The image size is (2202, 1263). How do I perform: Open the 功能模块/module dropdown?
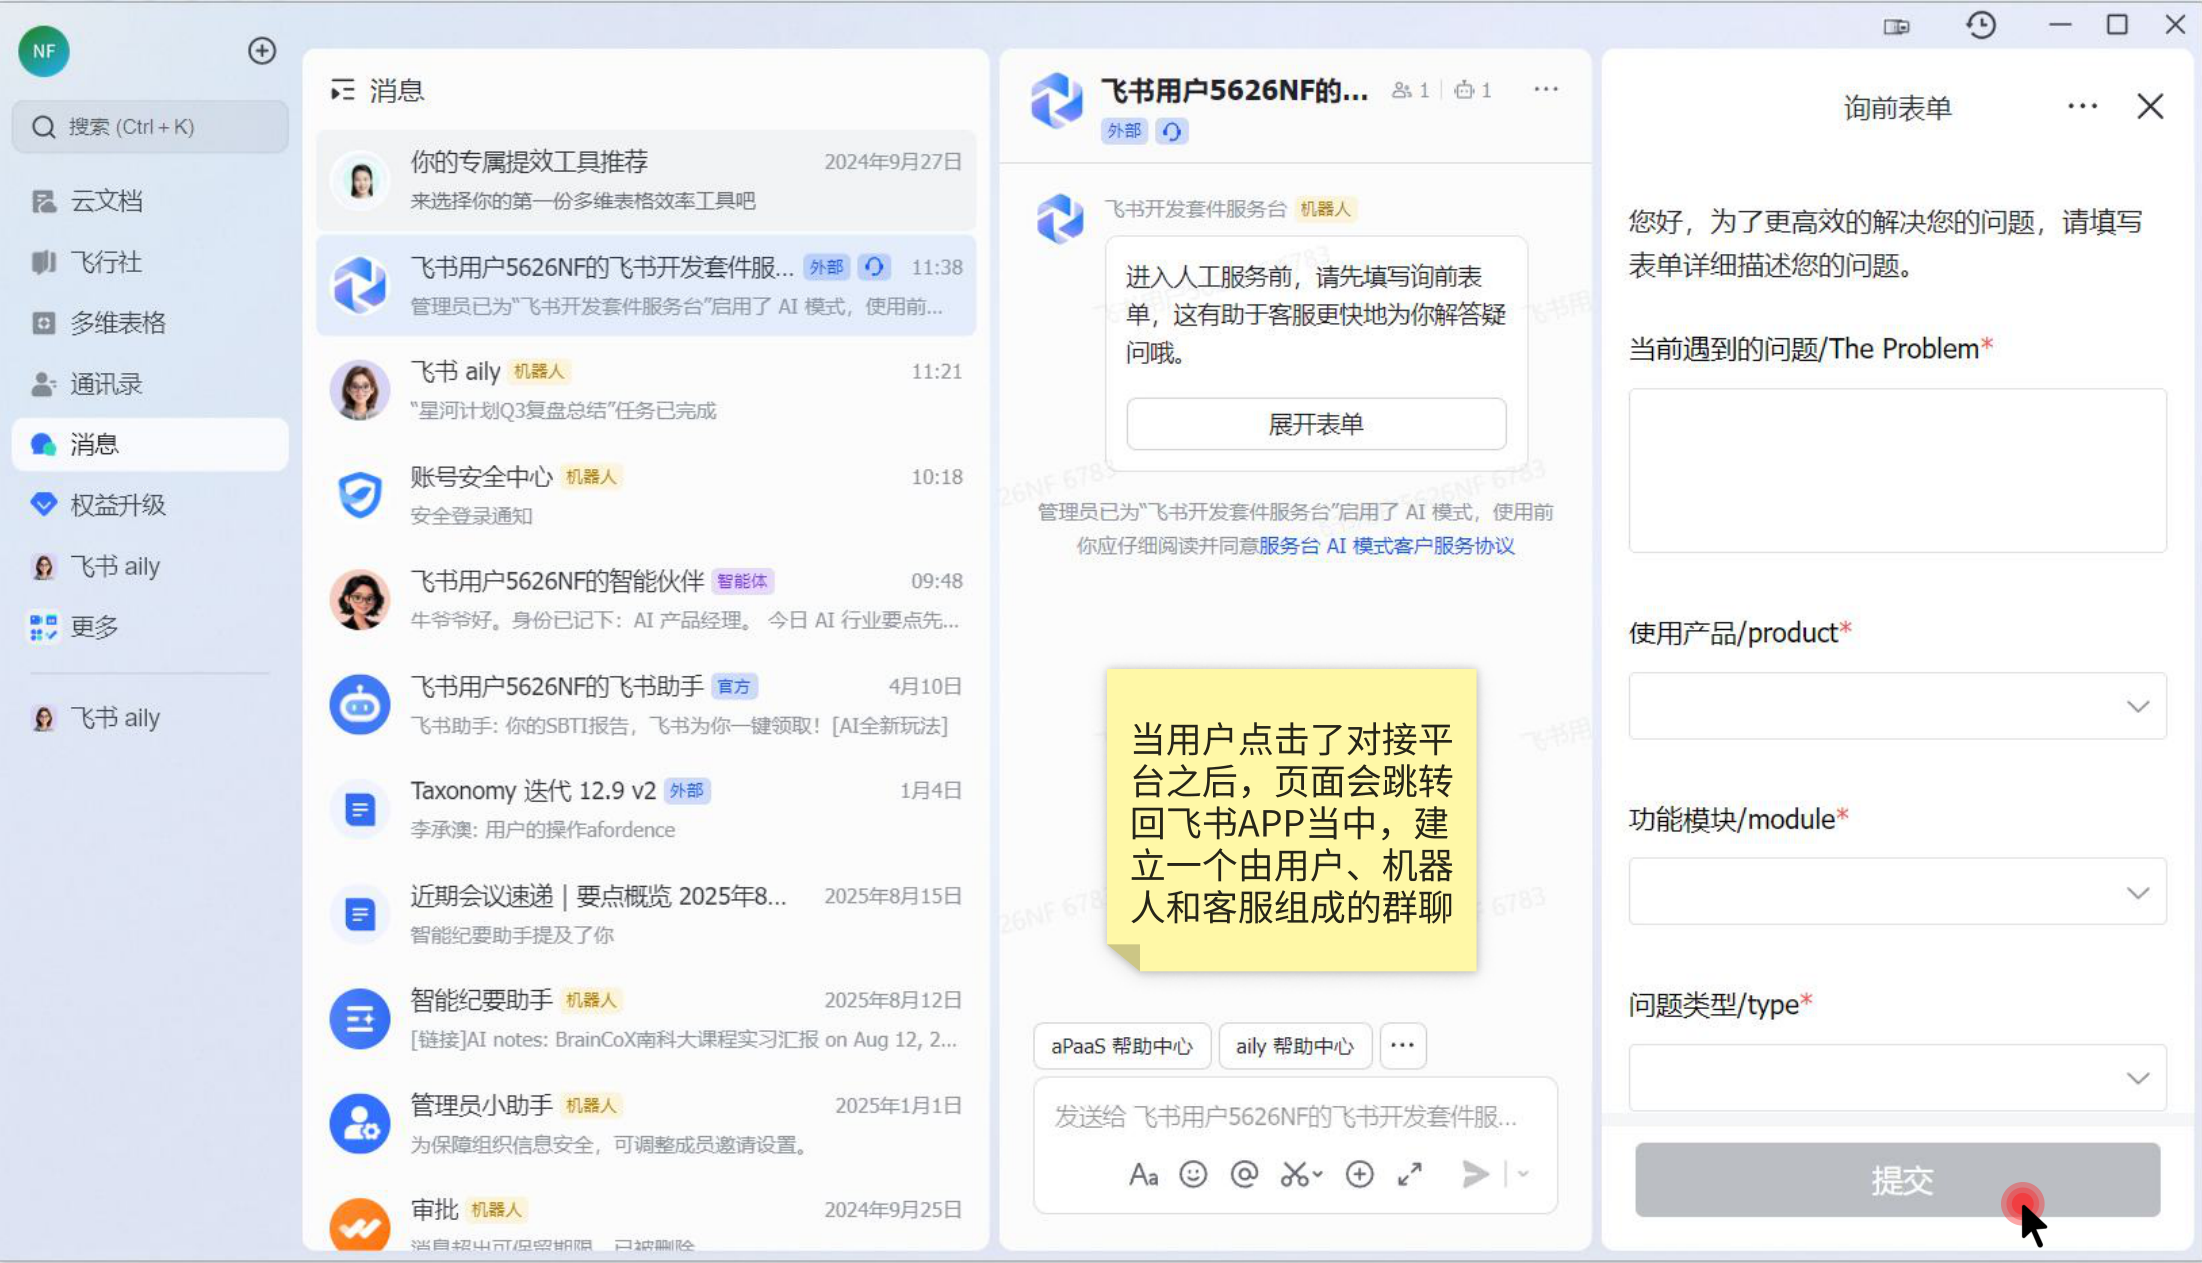1897,892
